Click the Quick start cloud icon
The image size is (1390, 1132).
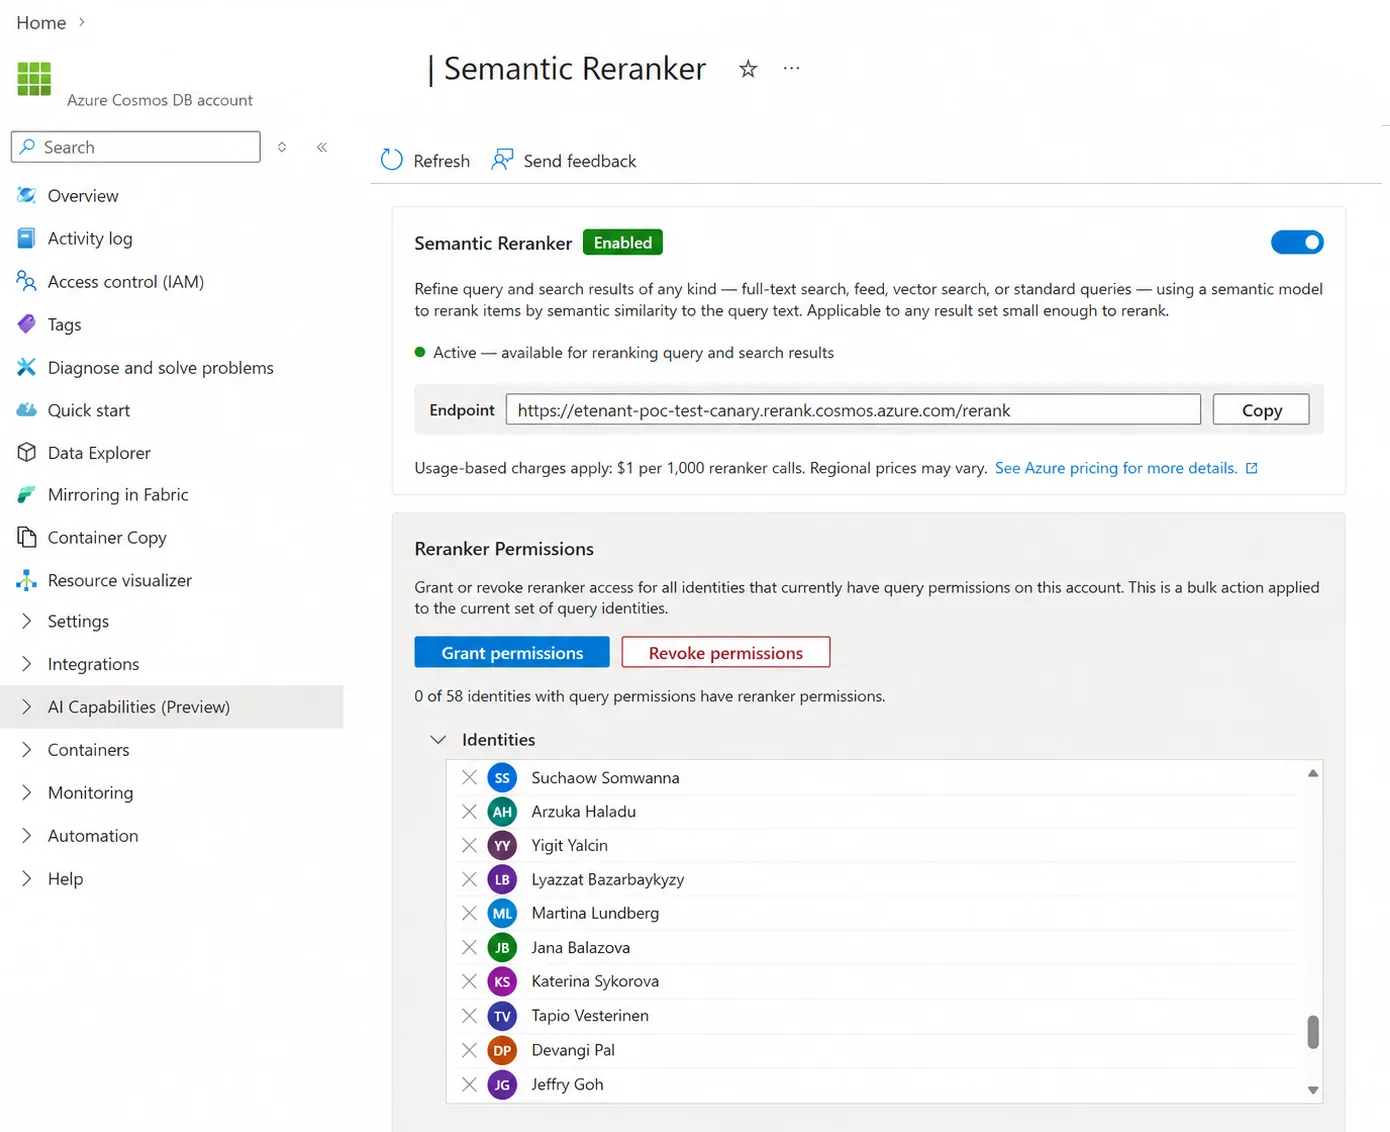[x=27, y=410]
